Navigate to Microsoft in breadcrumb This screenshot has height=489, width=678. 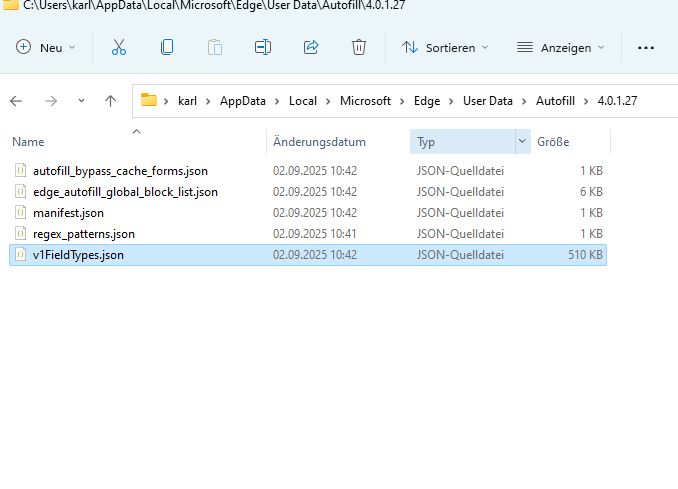(x=365, y=101)
